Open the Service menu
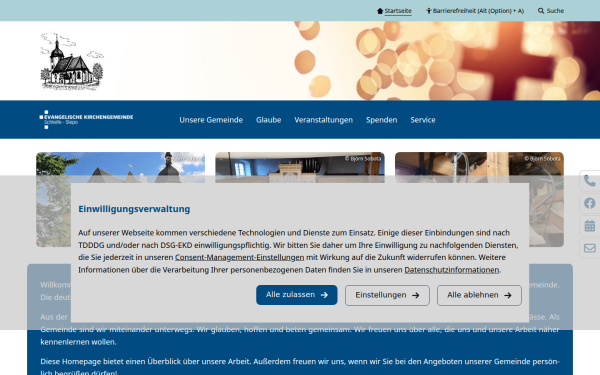Image resolution: width=600 pixels, height=375 pixels. pyautogui.click(x=423, y=120)
